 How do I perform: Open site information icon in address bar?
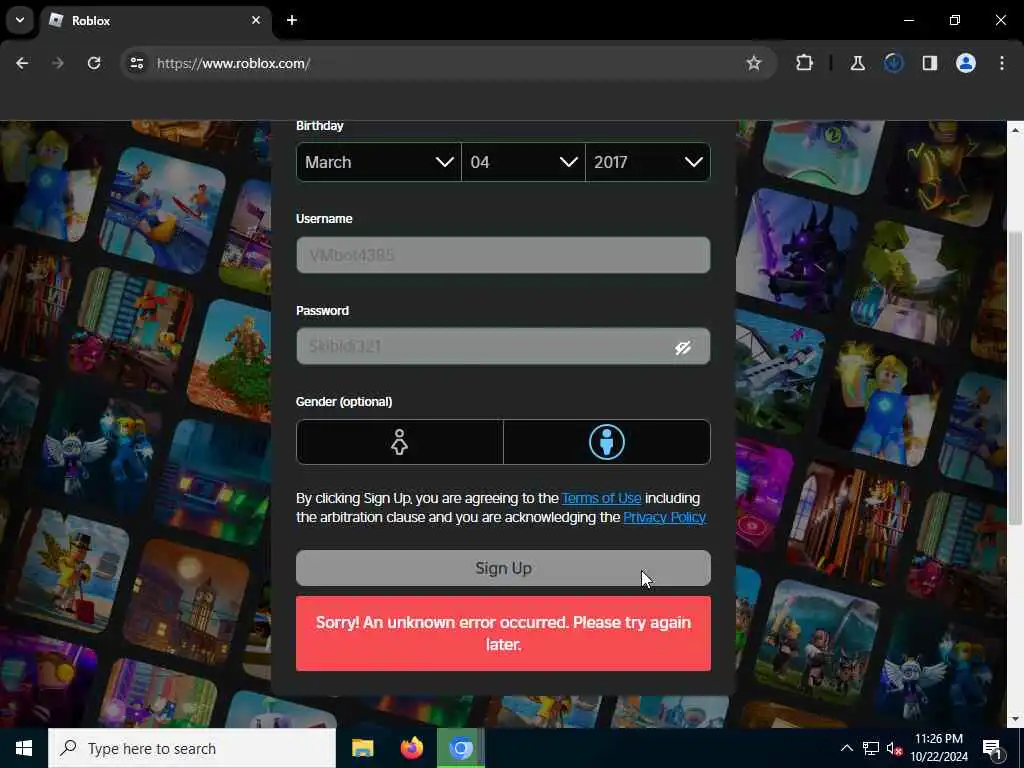coord(136,63)
